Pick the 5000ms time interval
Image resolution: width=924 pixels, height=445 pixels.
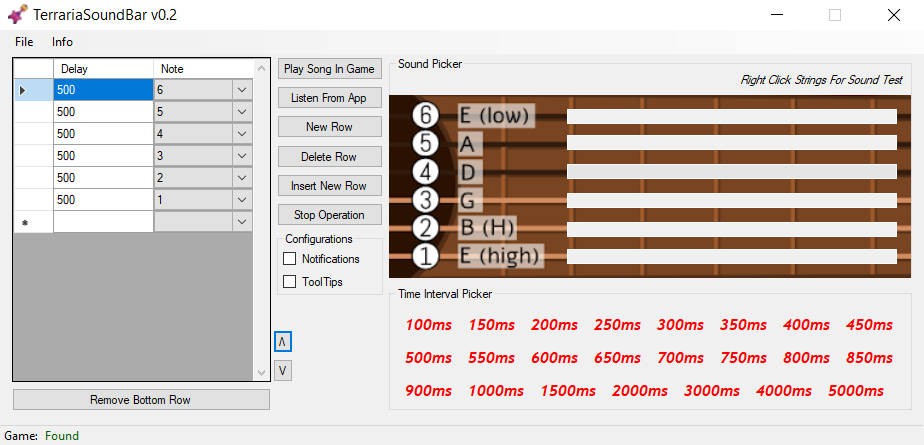[856, 391]
